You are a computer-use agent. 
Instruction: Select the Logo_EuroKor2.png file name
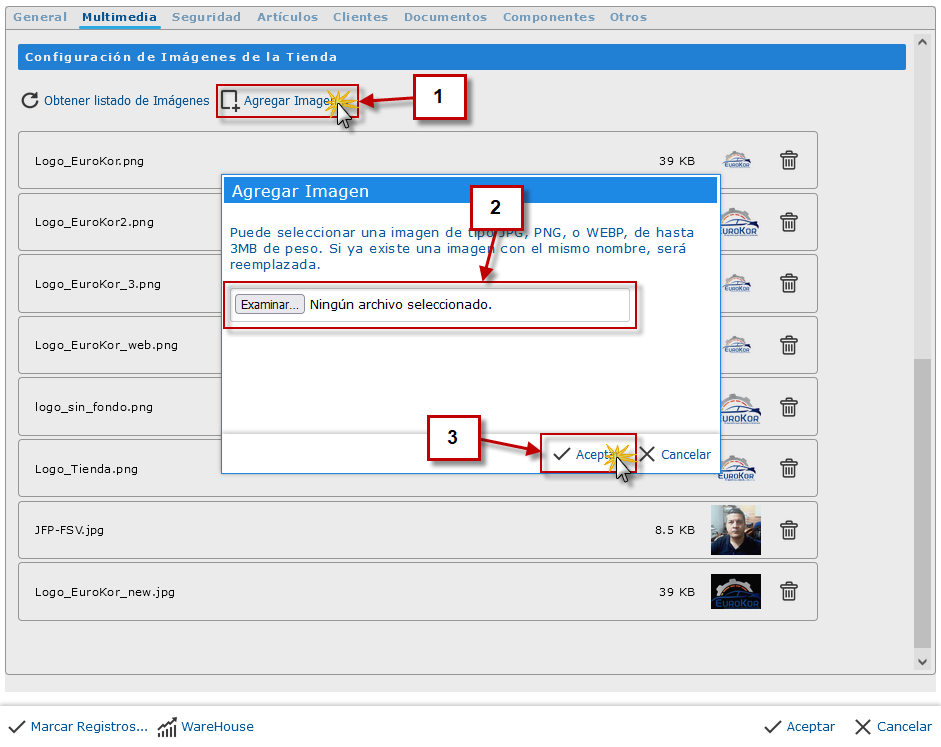click(x=94, y=222)
